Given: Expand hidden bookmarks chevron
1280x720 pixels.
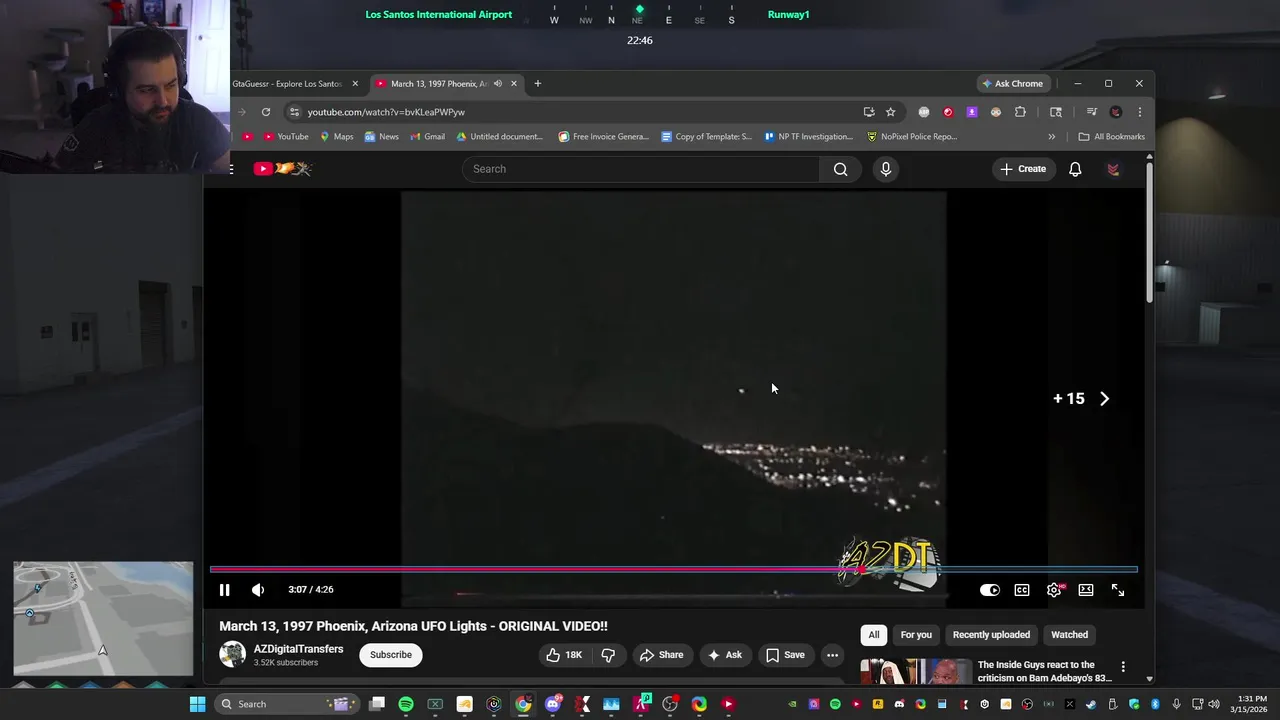Looking at the screenshot, I should tap(1051, 137).
